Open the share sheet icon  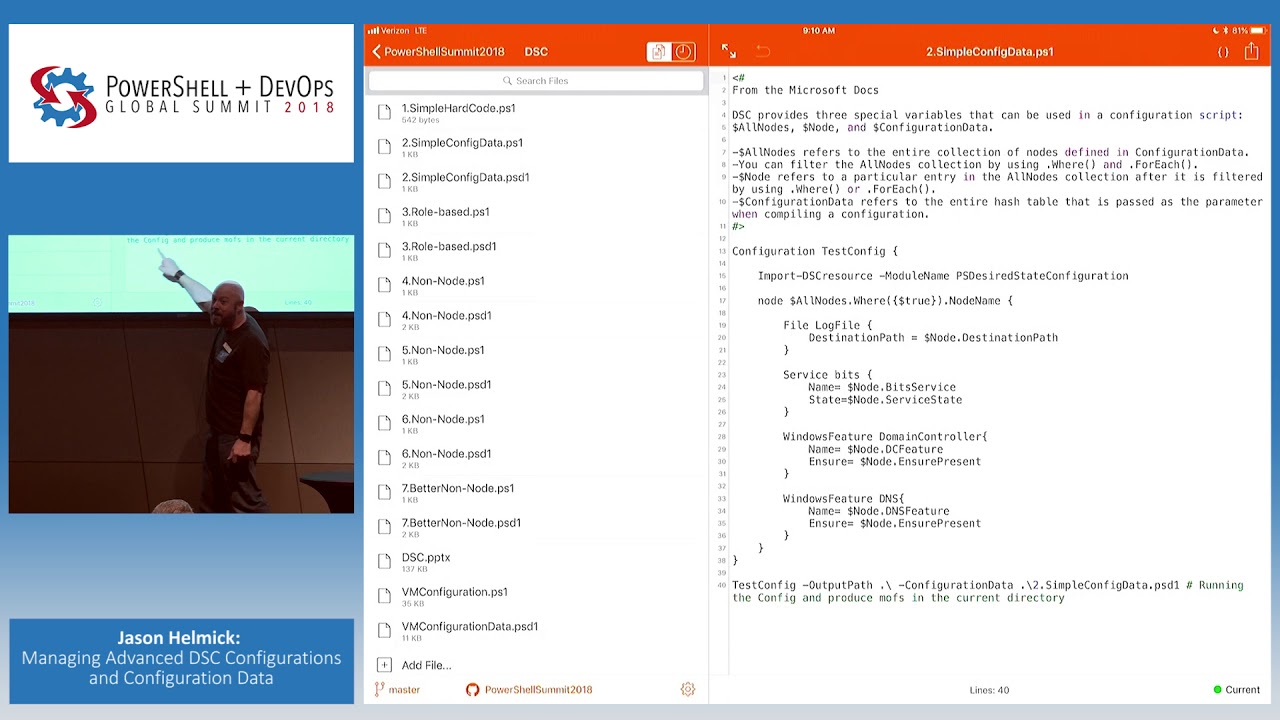tap(1252, 51)
